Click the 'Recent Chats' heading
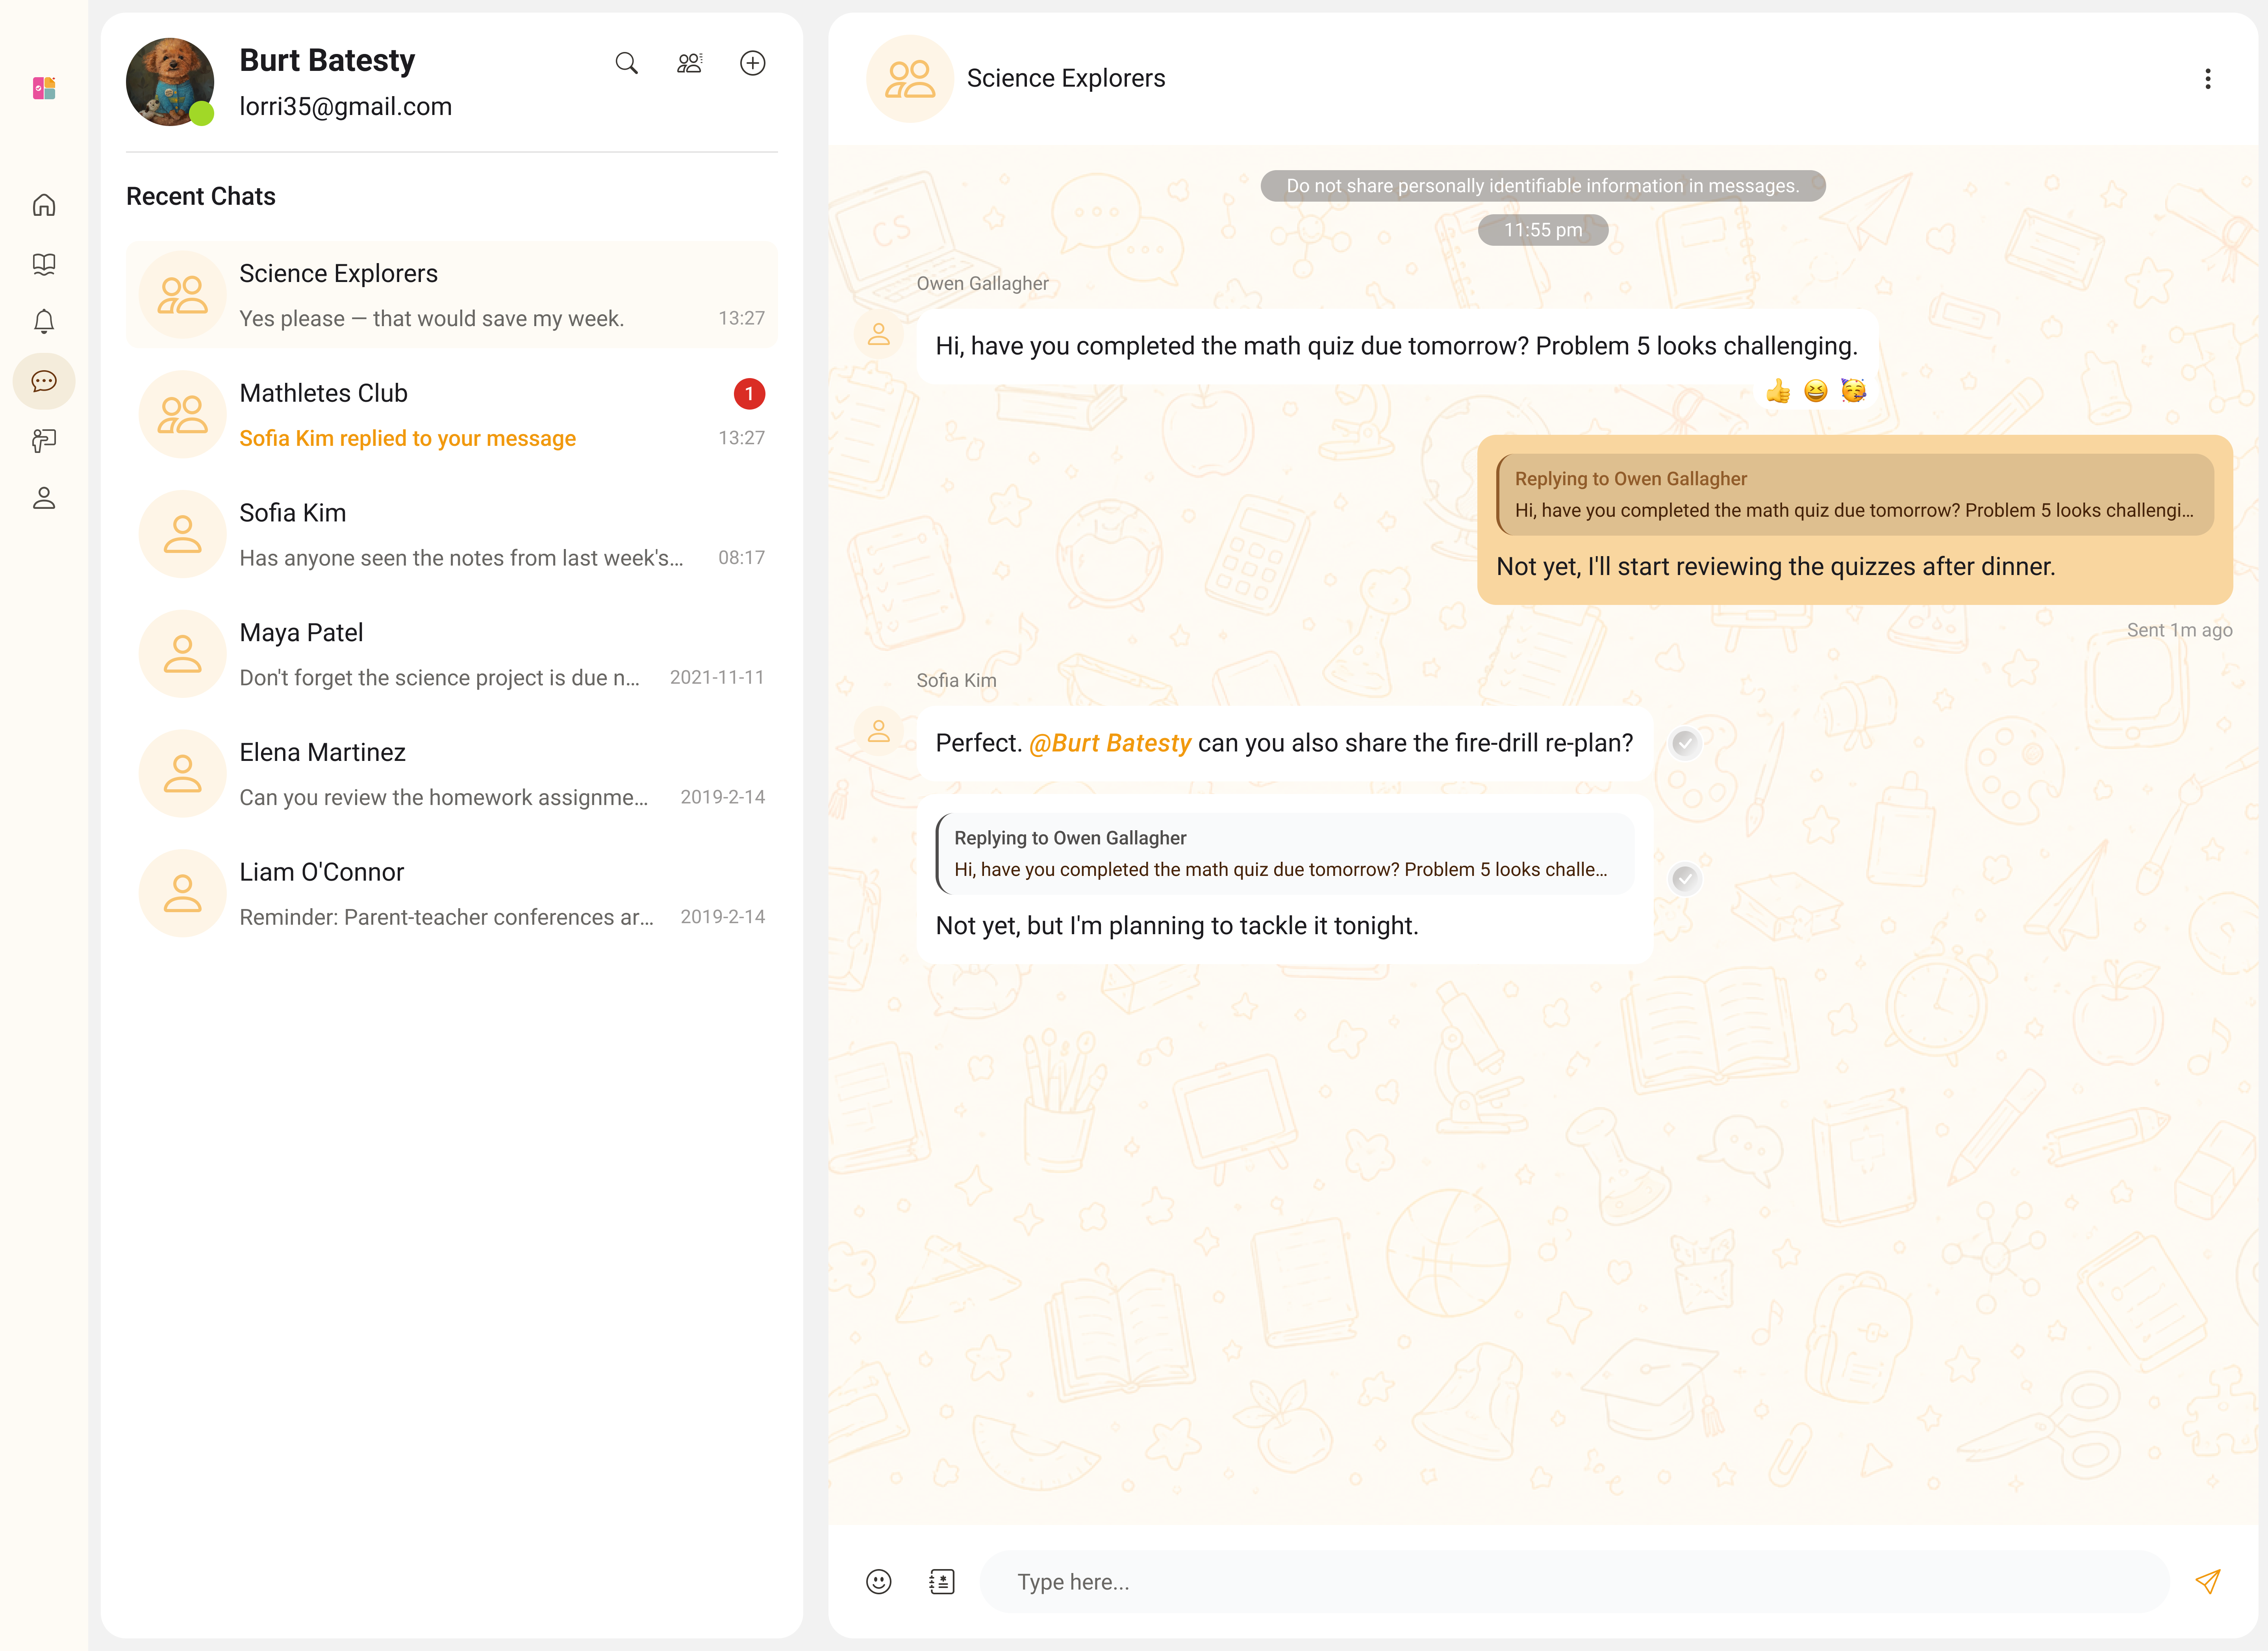This screenshot has height=1651, width=2268. pyautogui.click(x=201, y=196)
